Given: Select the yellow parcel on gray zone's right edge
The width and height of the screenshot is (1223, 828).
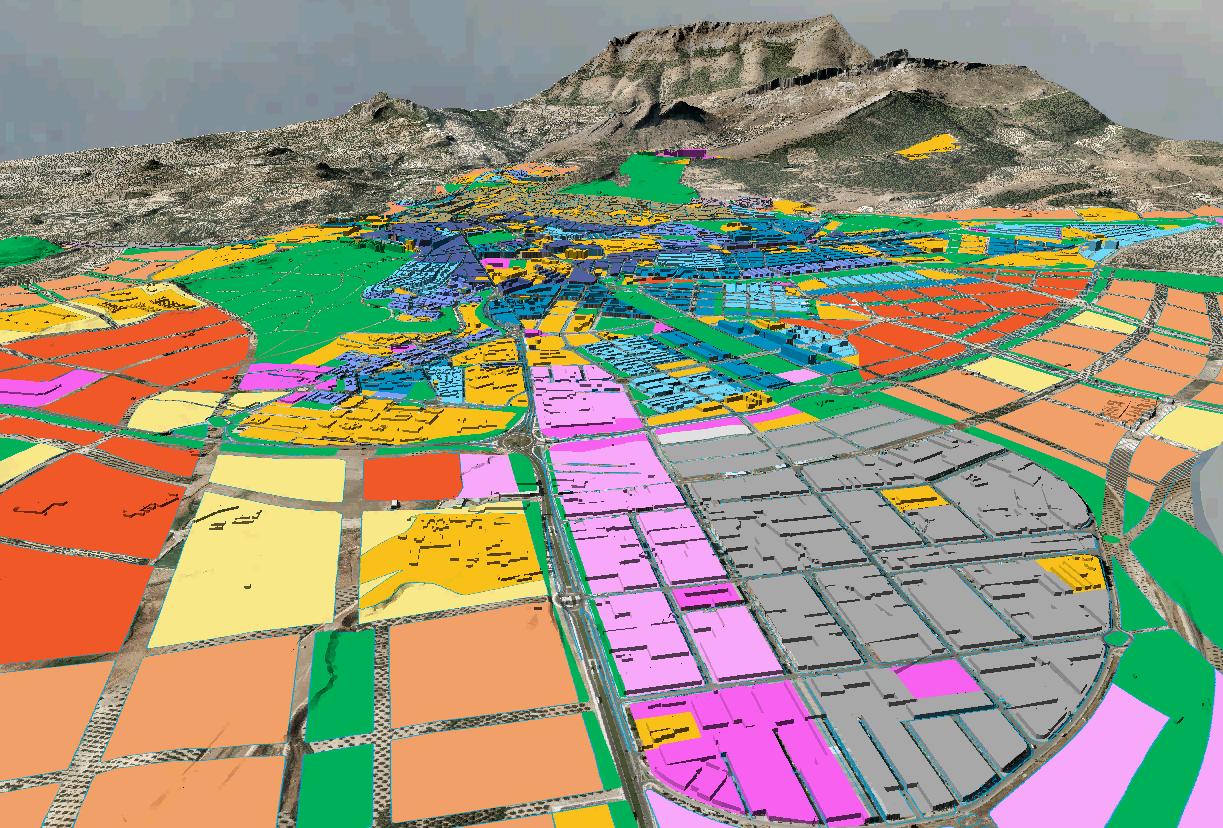Looking at the screenshot, I should pyautogui.click(x=1074, y=572).
